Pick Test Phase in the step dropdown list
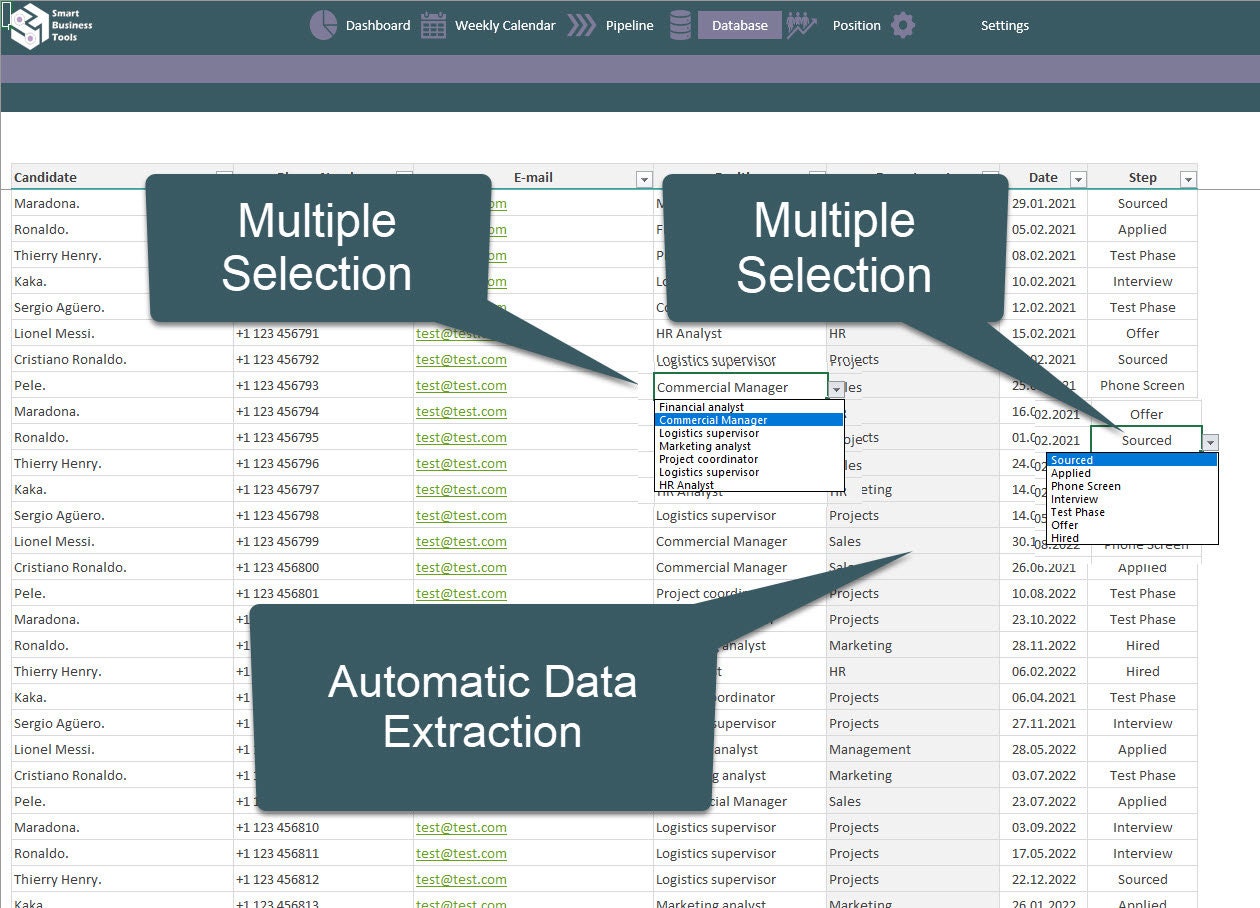This screenshot has height=908, width=1260. 1132,512
